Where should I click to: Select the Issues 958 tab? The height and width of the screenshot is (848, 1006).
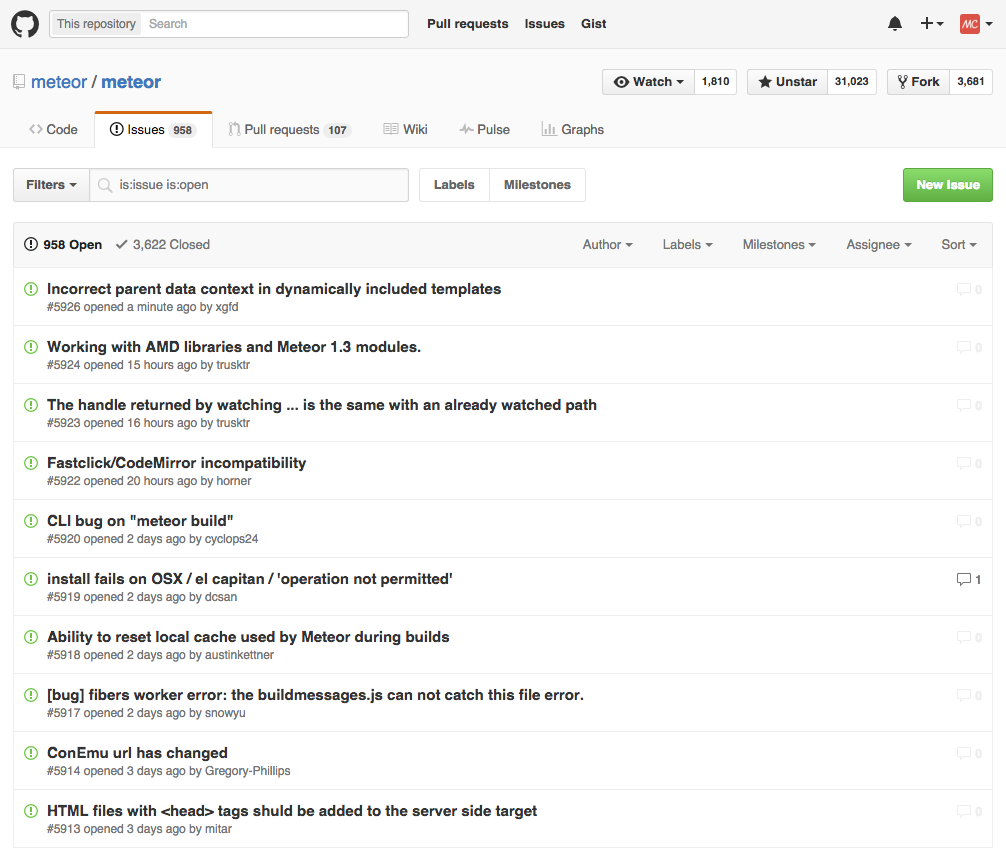pyautogui.click(x=153, y=130)
